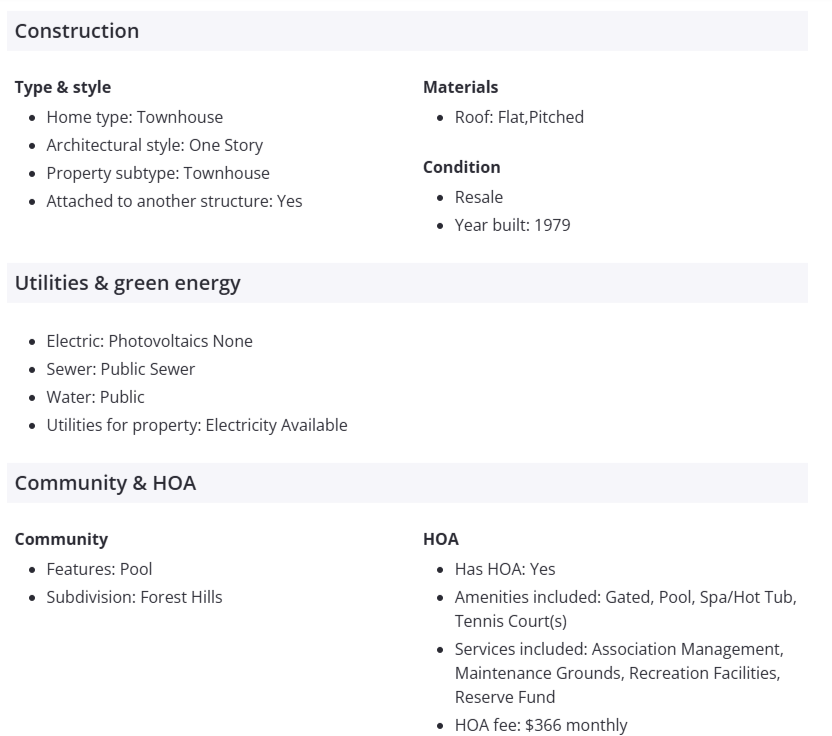Click the Sewer: Public Sewer entry

click(120, 369)
